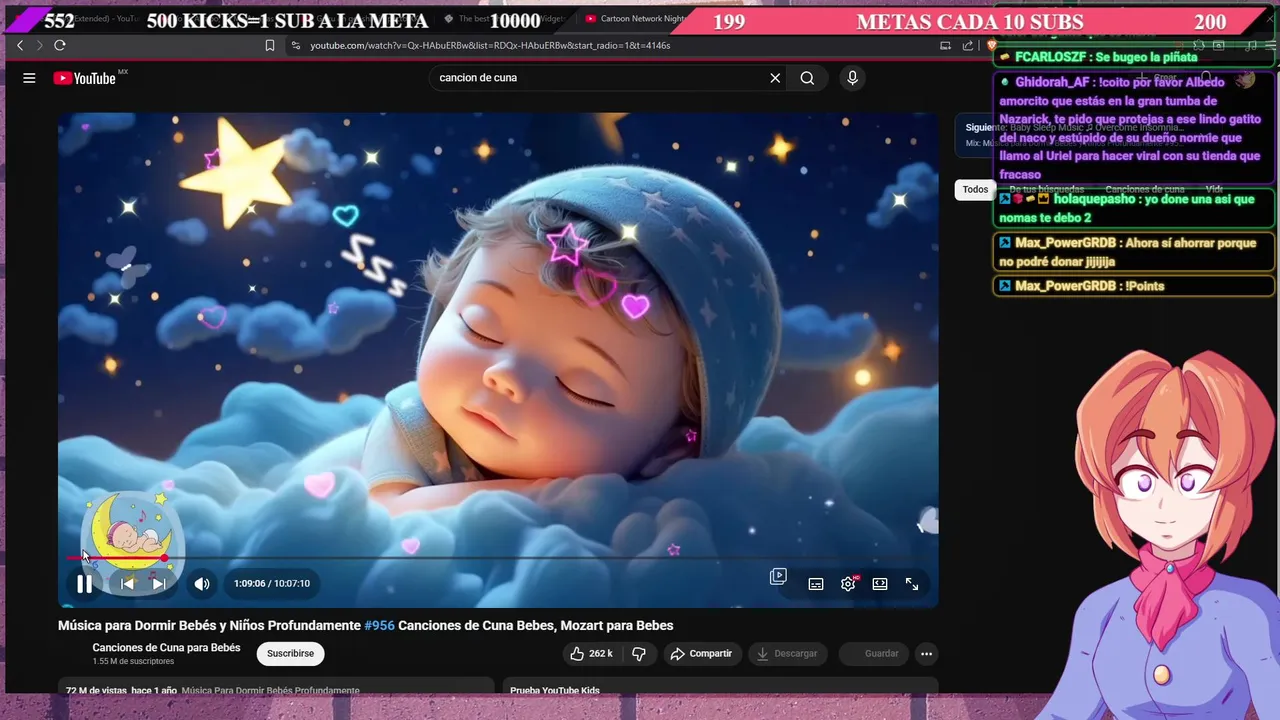Mute the video volume
This screenshot has height=720, width=1280.
pos(202,584)
